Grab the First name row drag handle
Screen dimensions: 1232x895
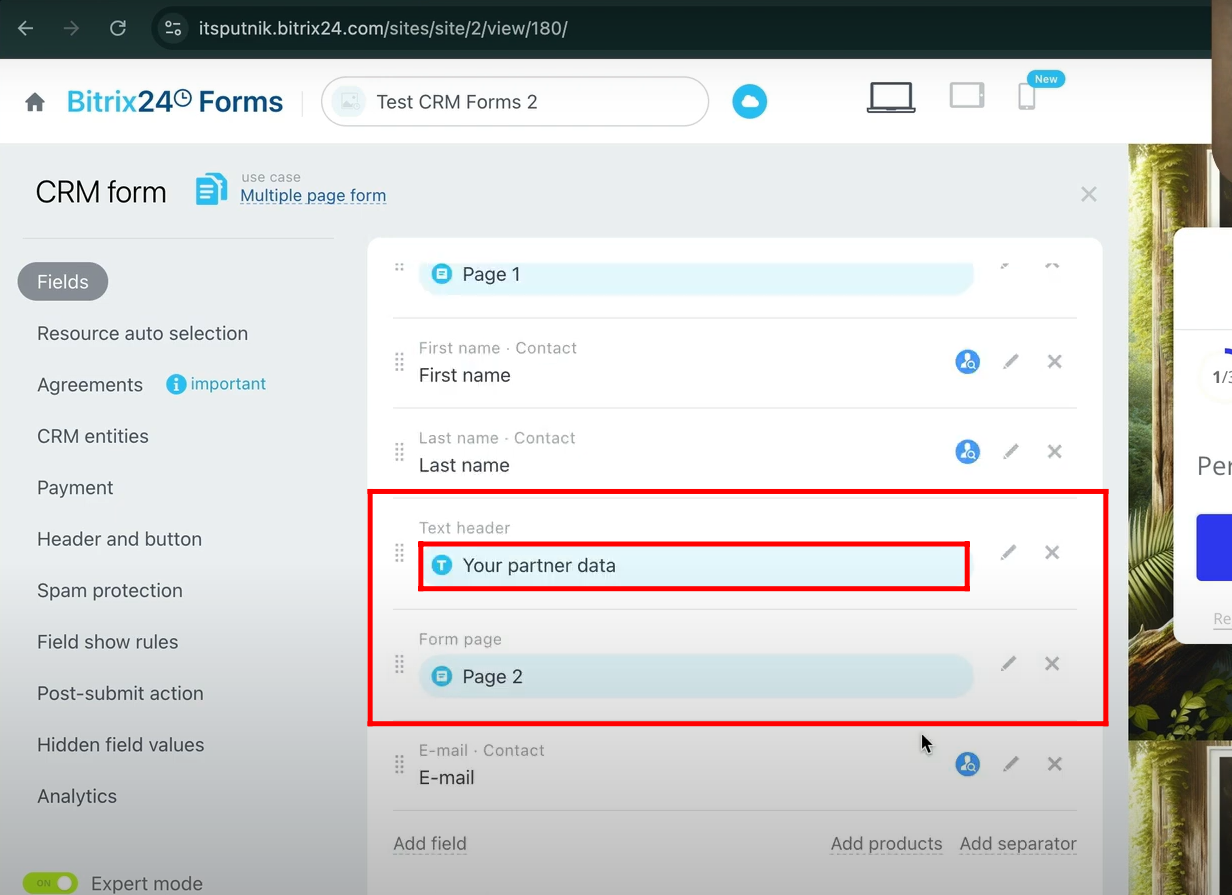tap(399, 362)
